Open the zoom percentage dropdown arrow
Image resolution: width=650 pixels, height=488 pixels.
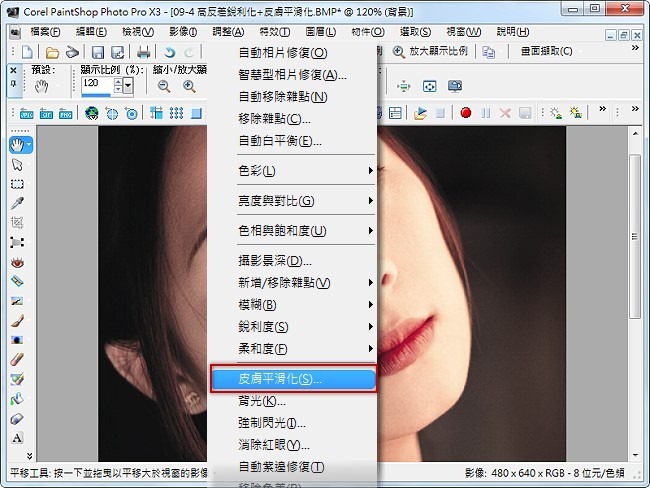(x=129, y=86)
